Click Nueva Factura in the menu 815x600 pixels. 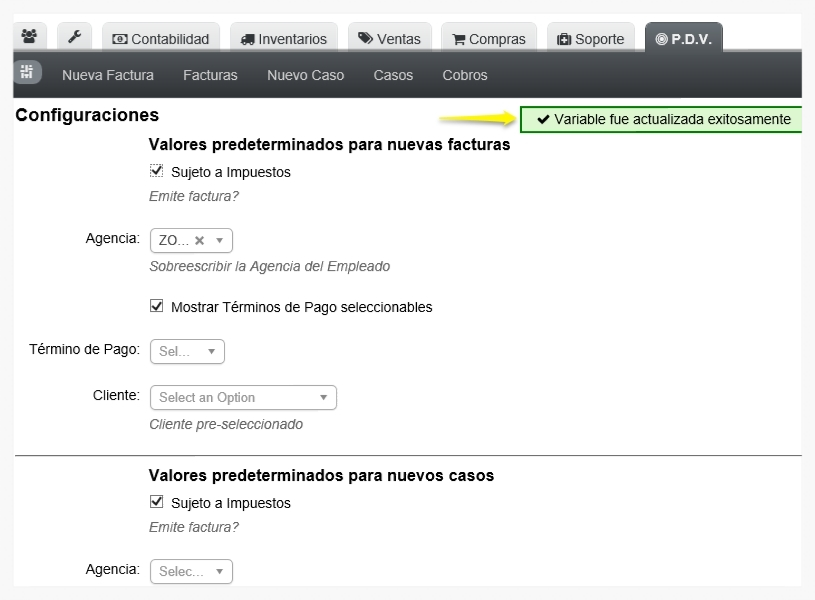click(108, 75)
